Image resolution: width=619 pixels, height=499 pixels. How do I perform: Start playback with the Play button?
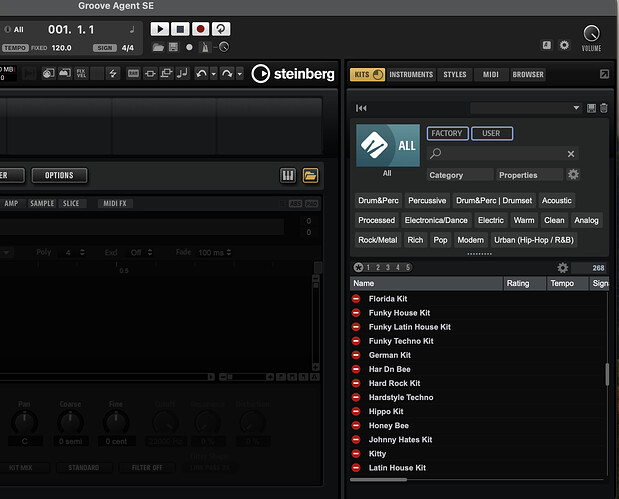159,29
